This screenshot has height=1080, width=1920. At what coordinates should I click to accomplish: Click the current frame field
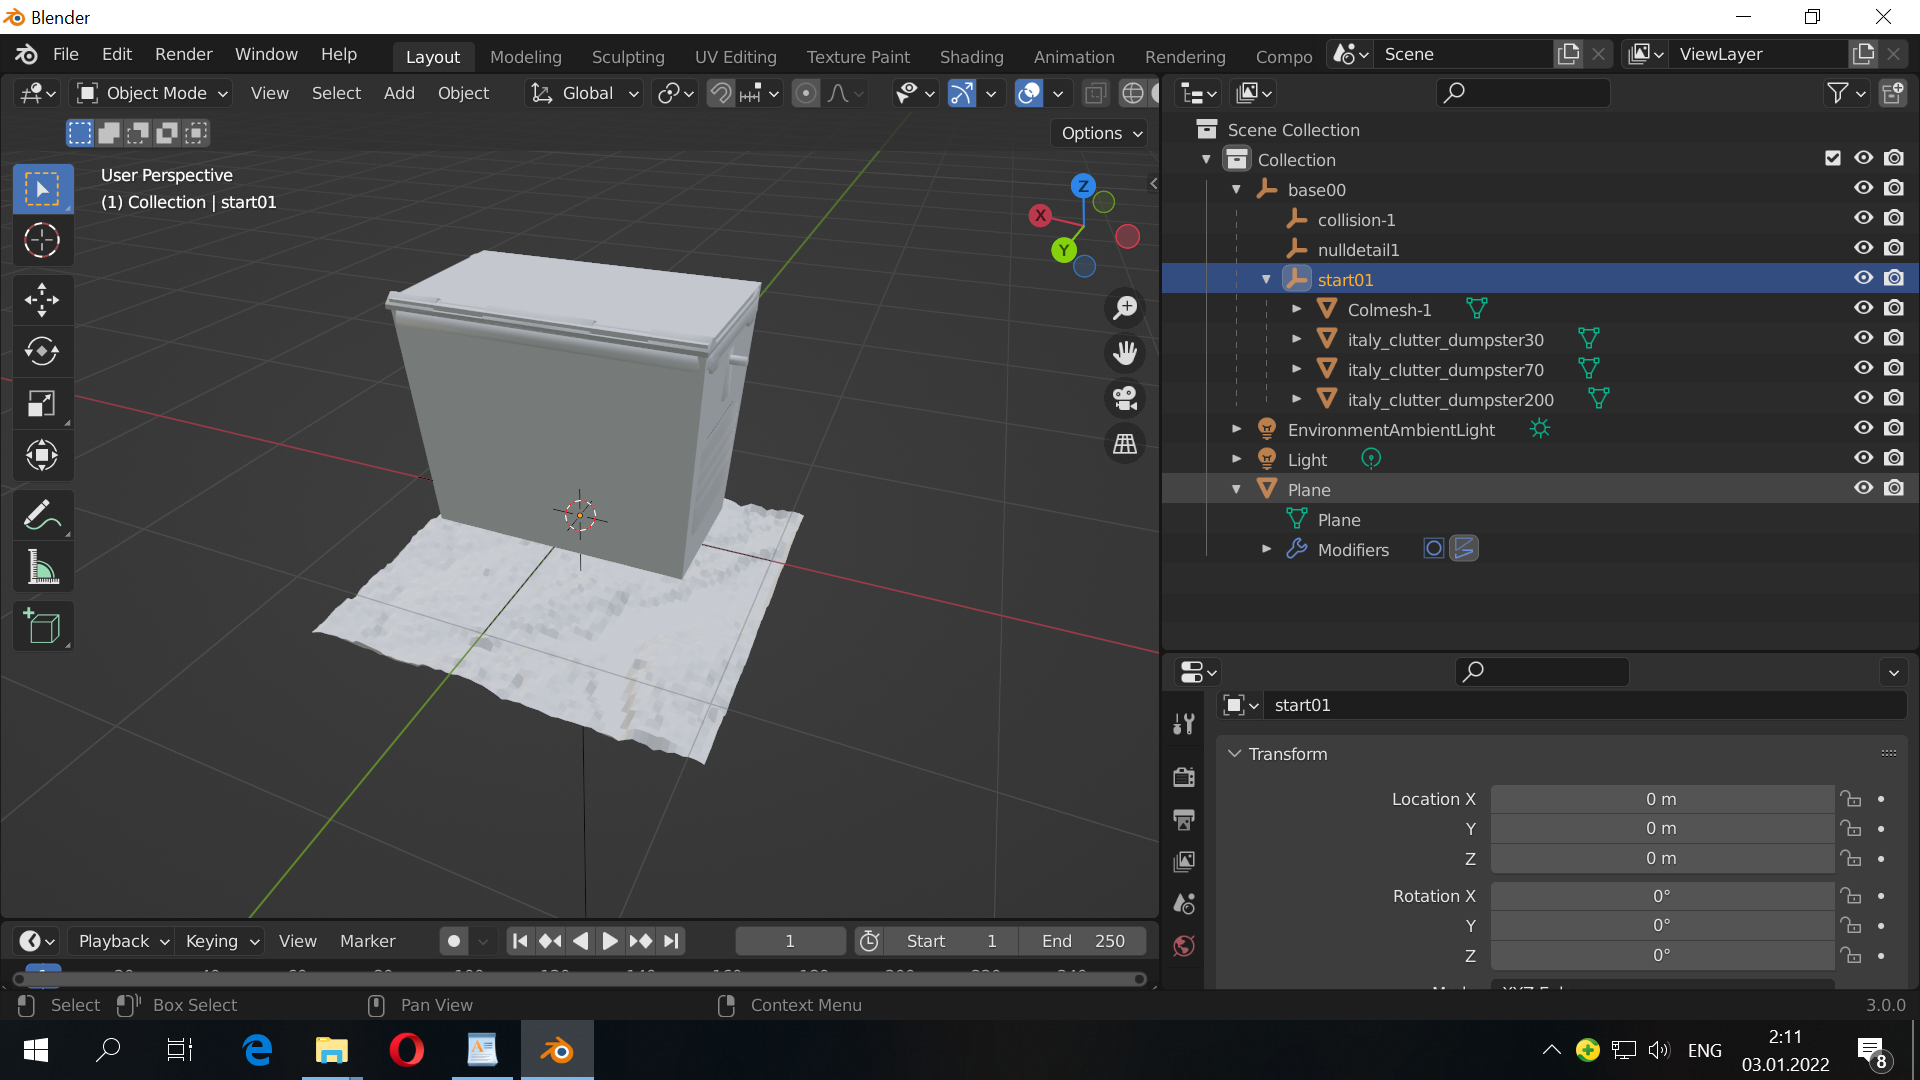790,941
